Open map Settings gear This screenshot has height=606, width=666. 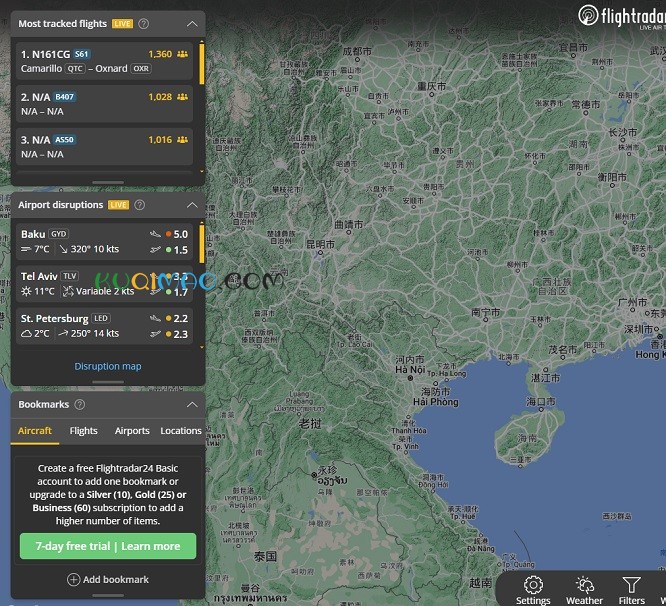tap(533, 590)
